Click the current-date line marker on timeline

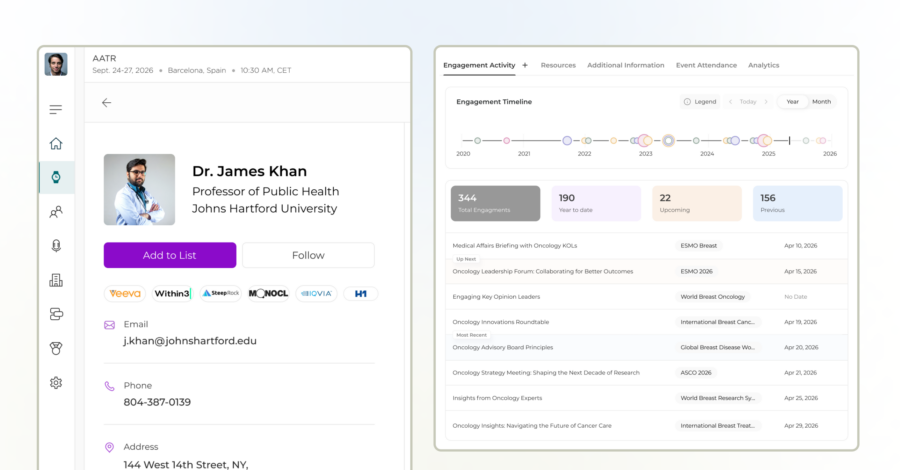coord(789,141)
